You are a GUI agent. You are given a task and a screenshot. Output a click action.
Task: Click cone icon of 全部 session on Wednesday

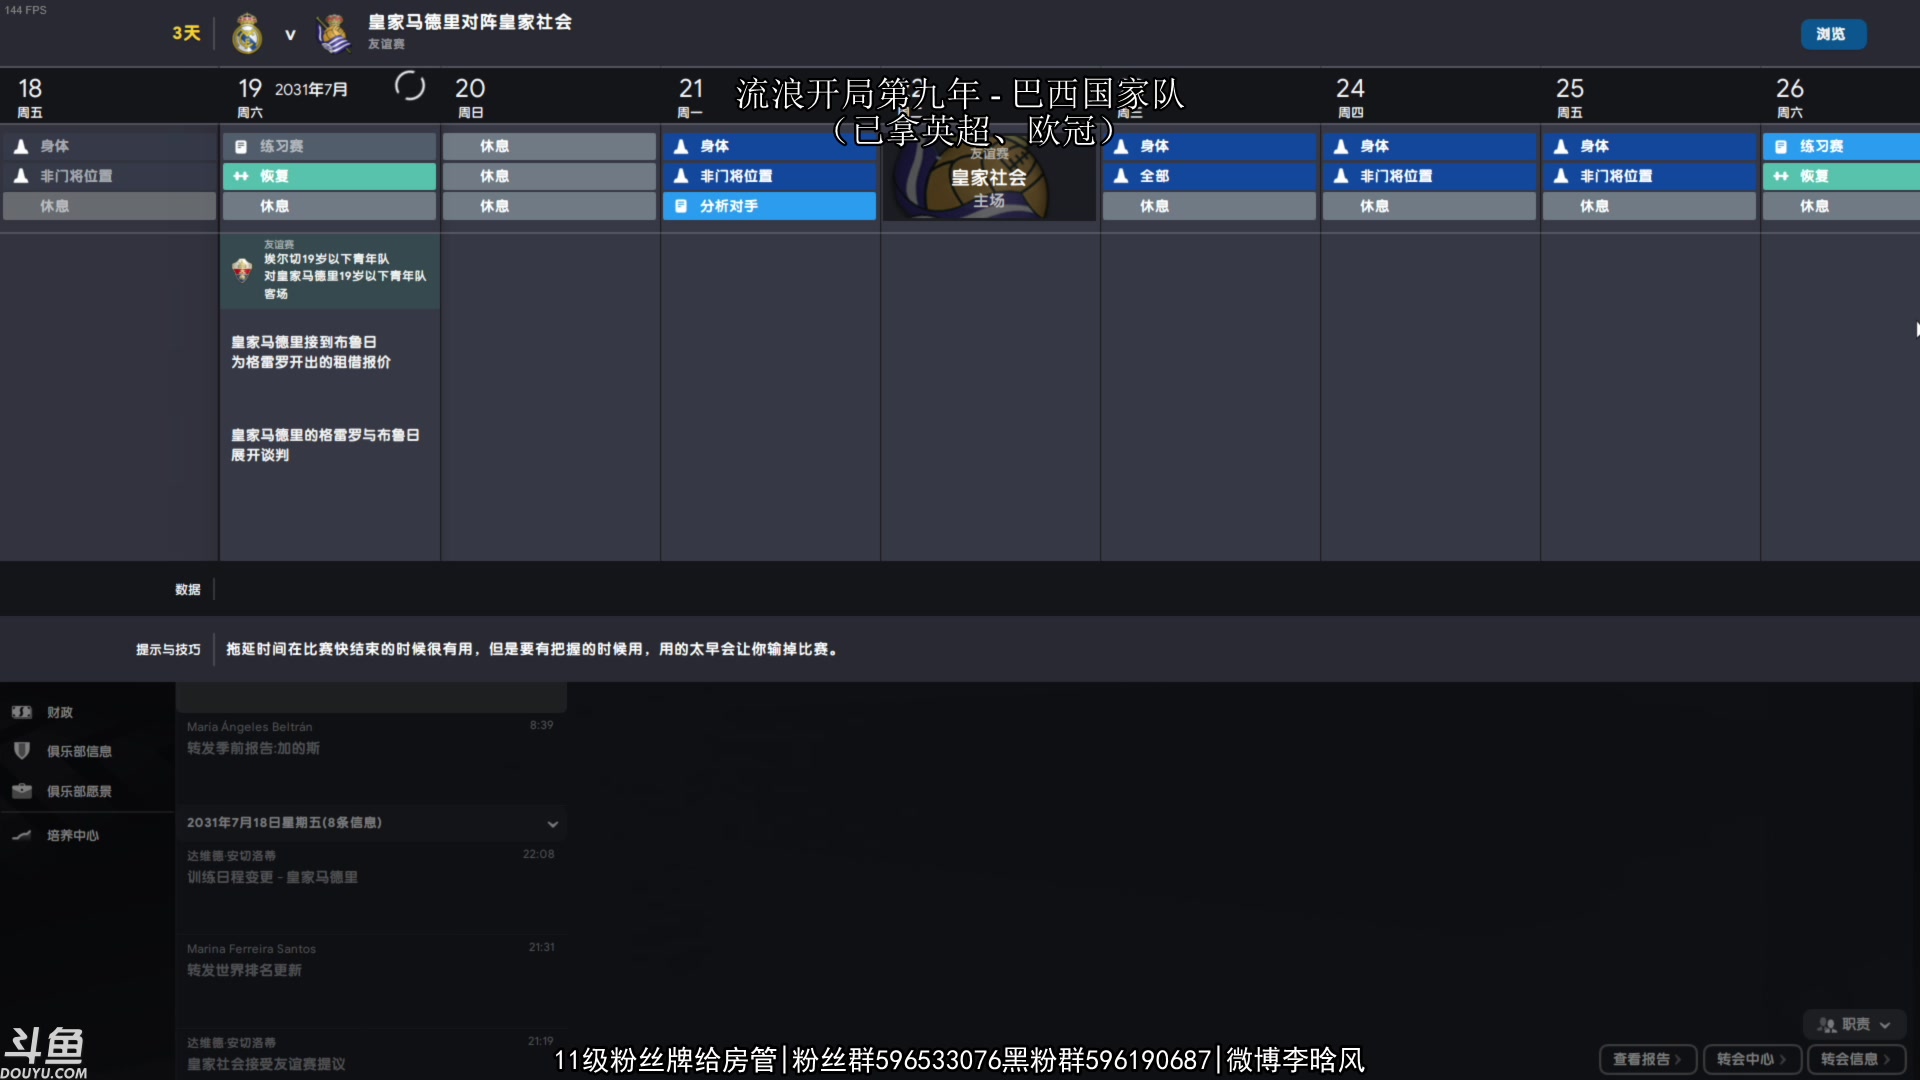pyautogui.click(x=1121, y=176)
